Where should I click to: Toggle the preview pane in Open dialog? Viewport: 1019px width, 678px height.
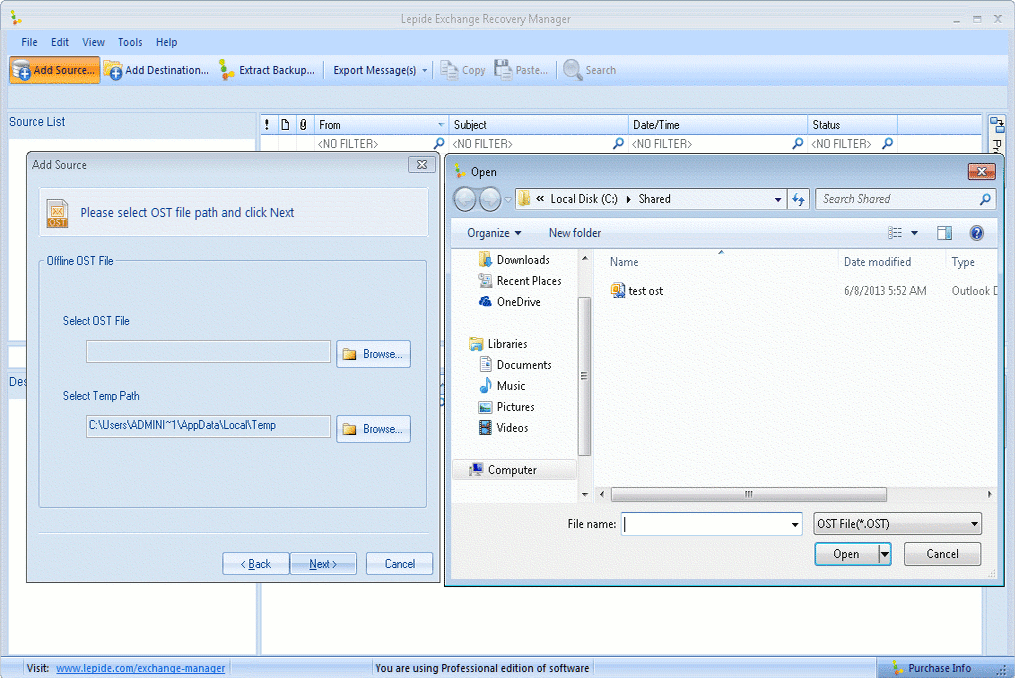click(x=944, y=233)
